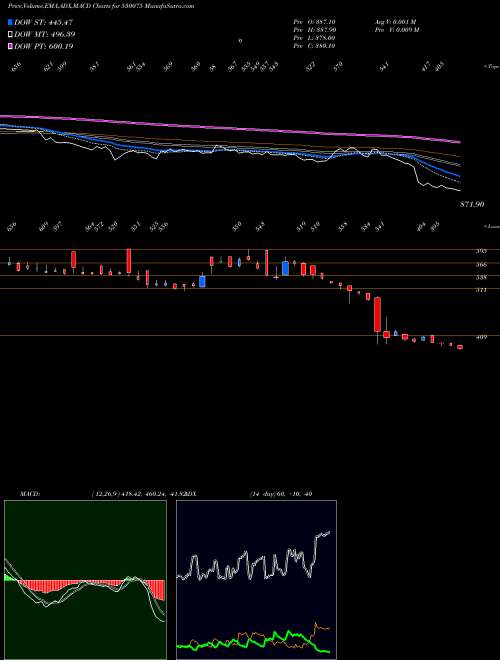Click the ADX '(14 day) 60, 10, 40' readout

click(x=281, y=494)
